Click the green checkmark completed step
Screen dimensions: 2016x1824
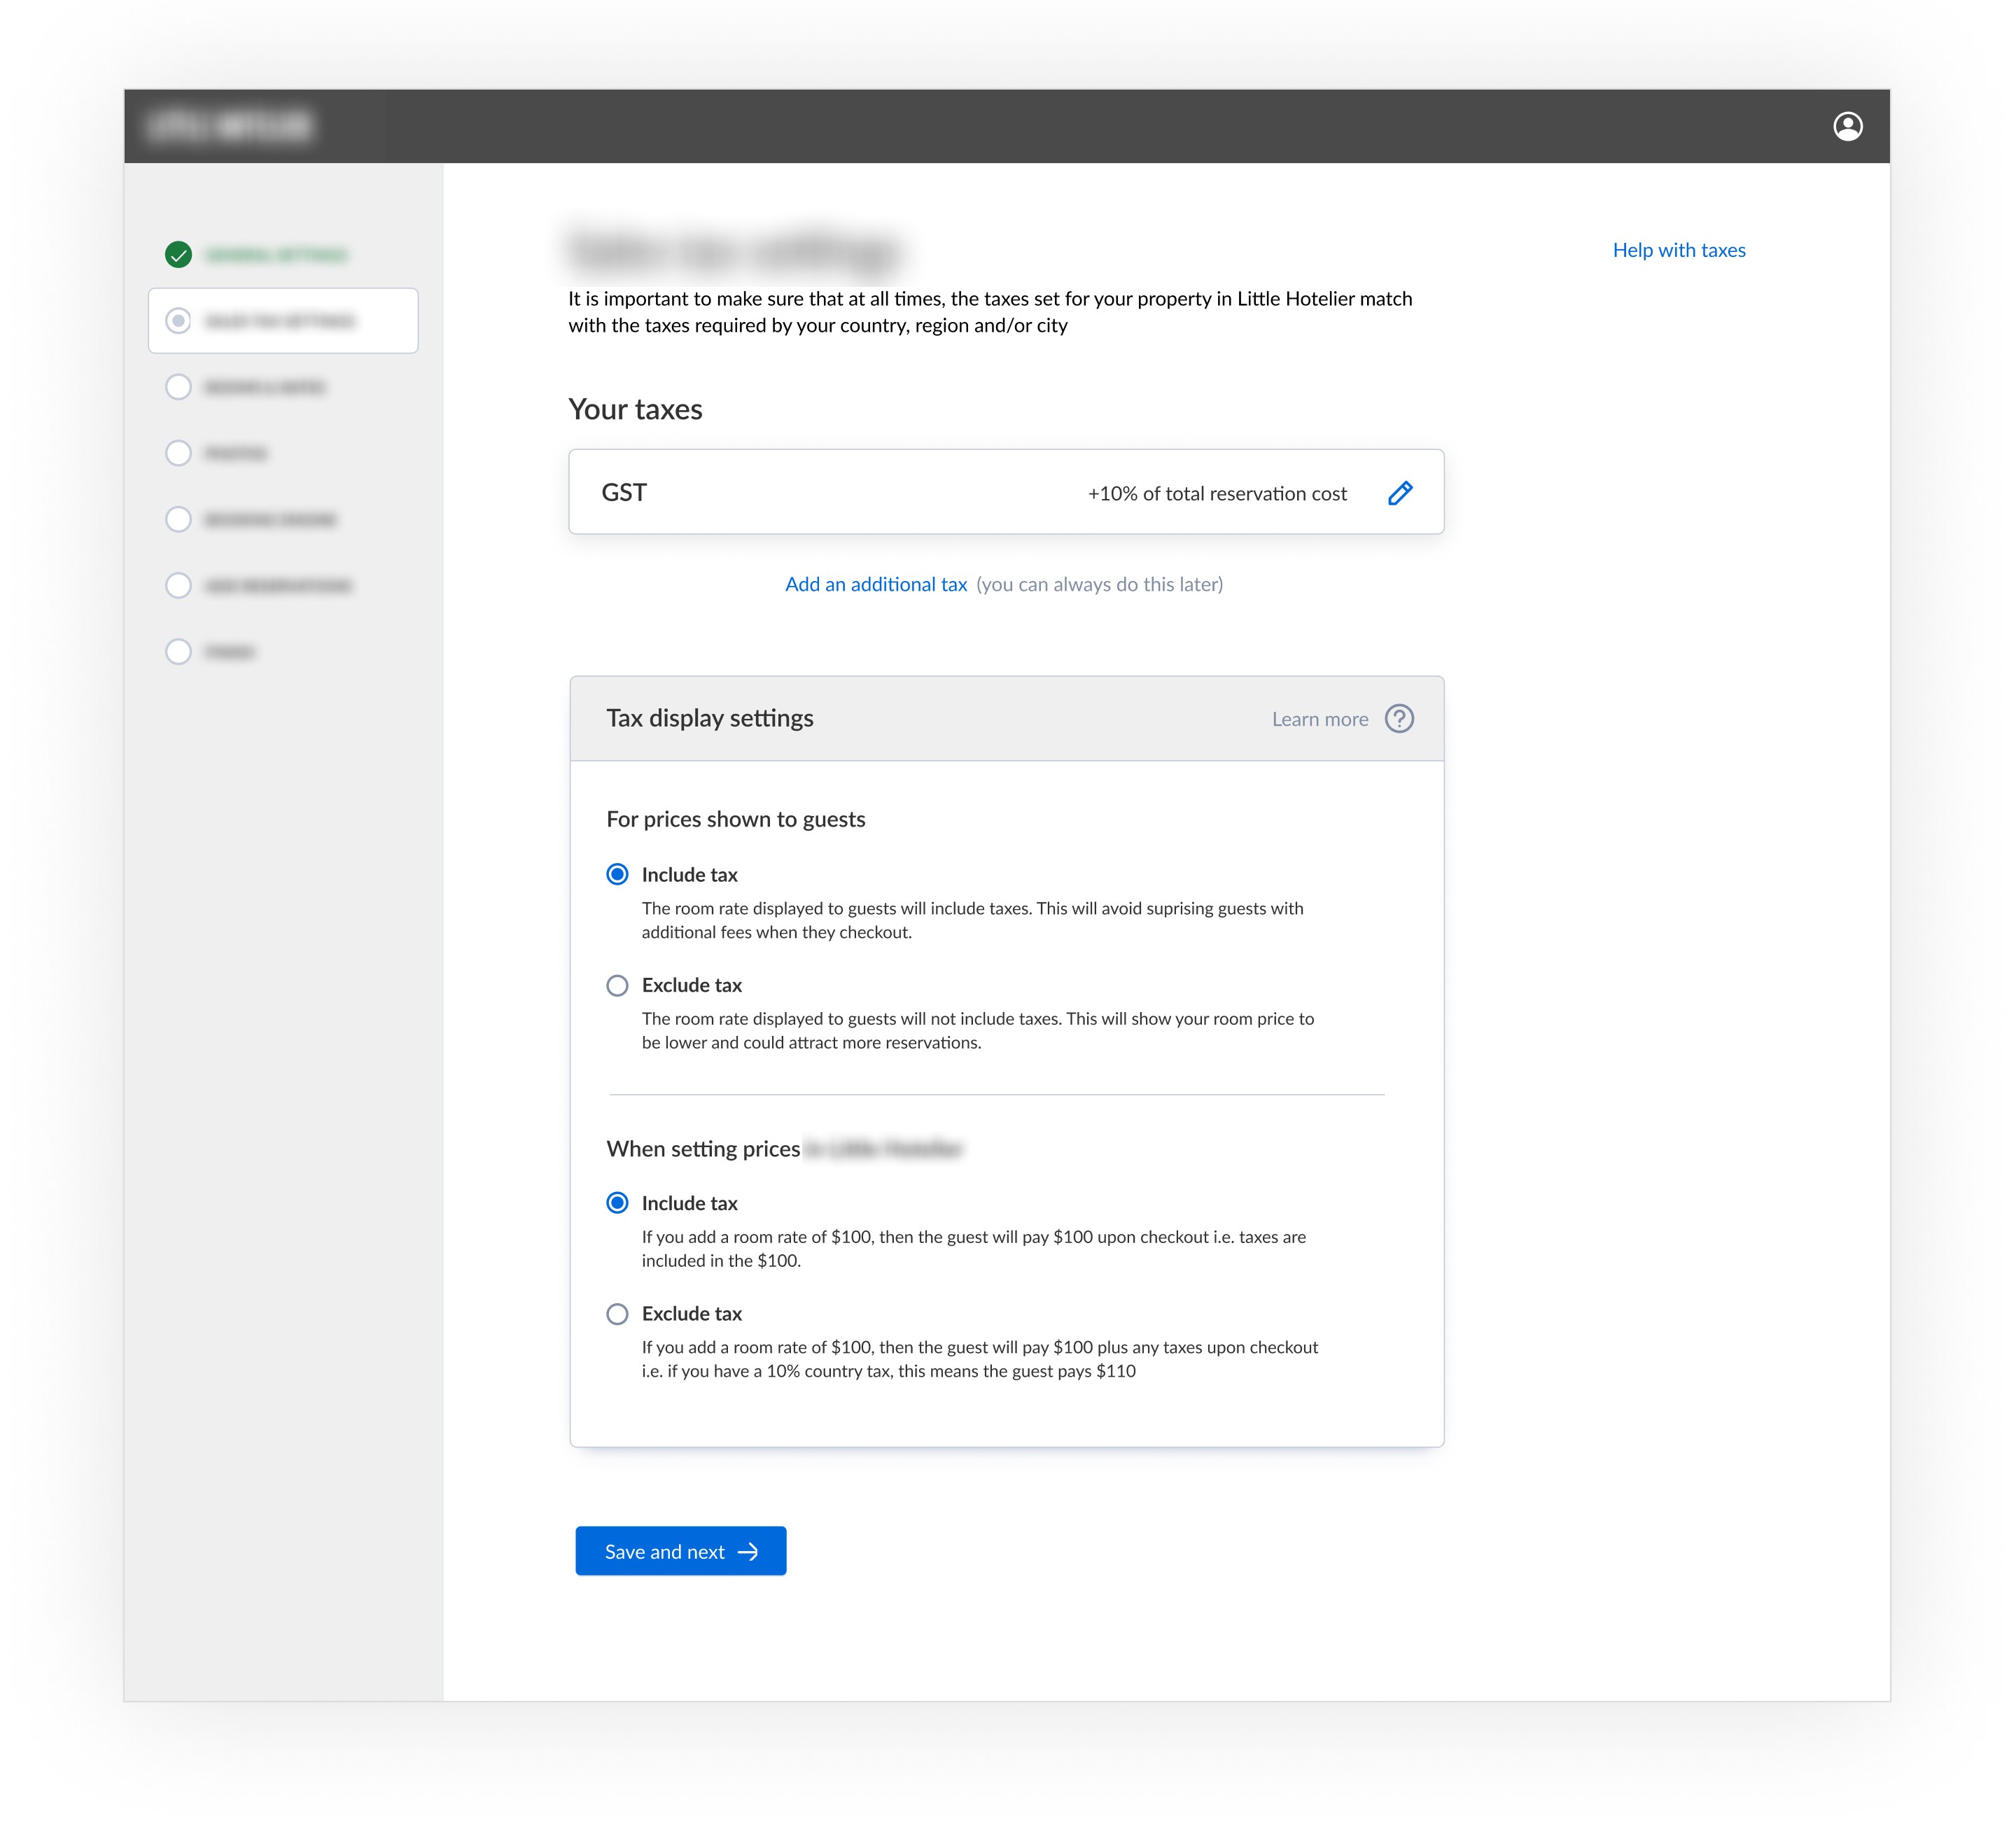pyautogui.click(x=178, y=255)
